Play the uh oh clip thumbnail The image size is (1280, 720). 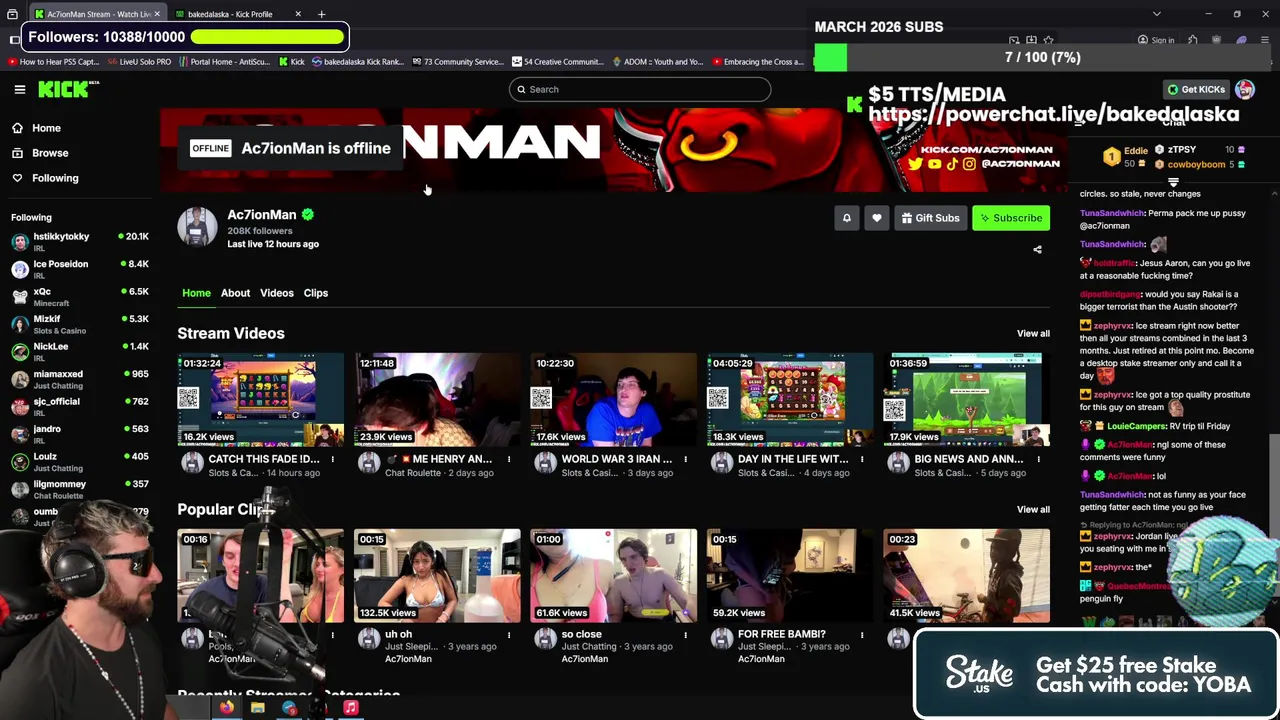click(x=437, y=575)
